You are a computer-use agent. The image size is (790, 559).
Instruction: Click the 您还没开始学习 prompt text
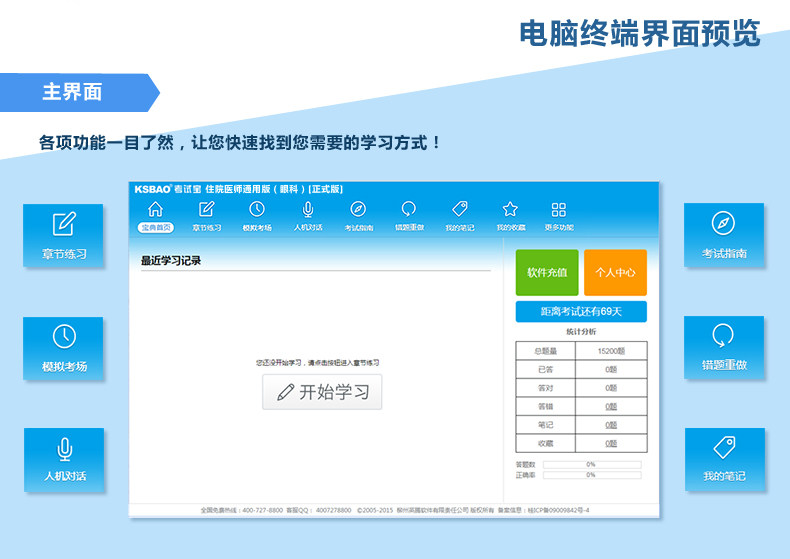317,363
